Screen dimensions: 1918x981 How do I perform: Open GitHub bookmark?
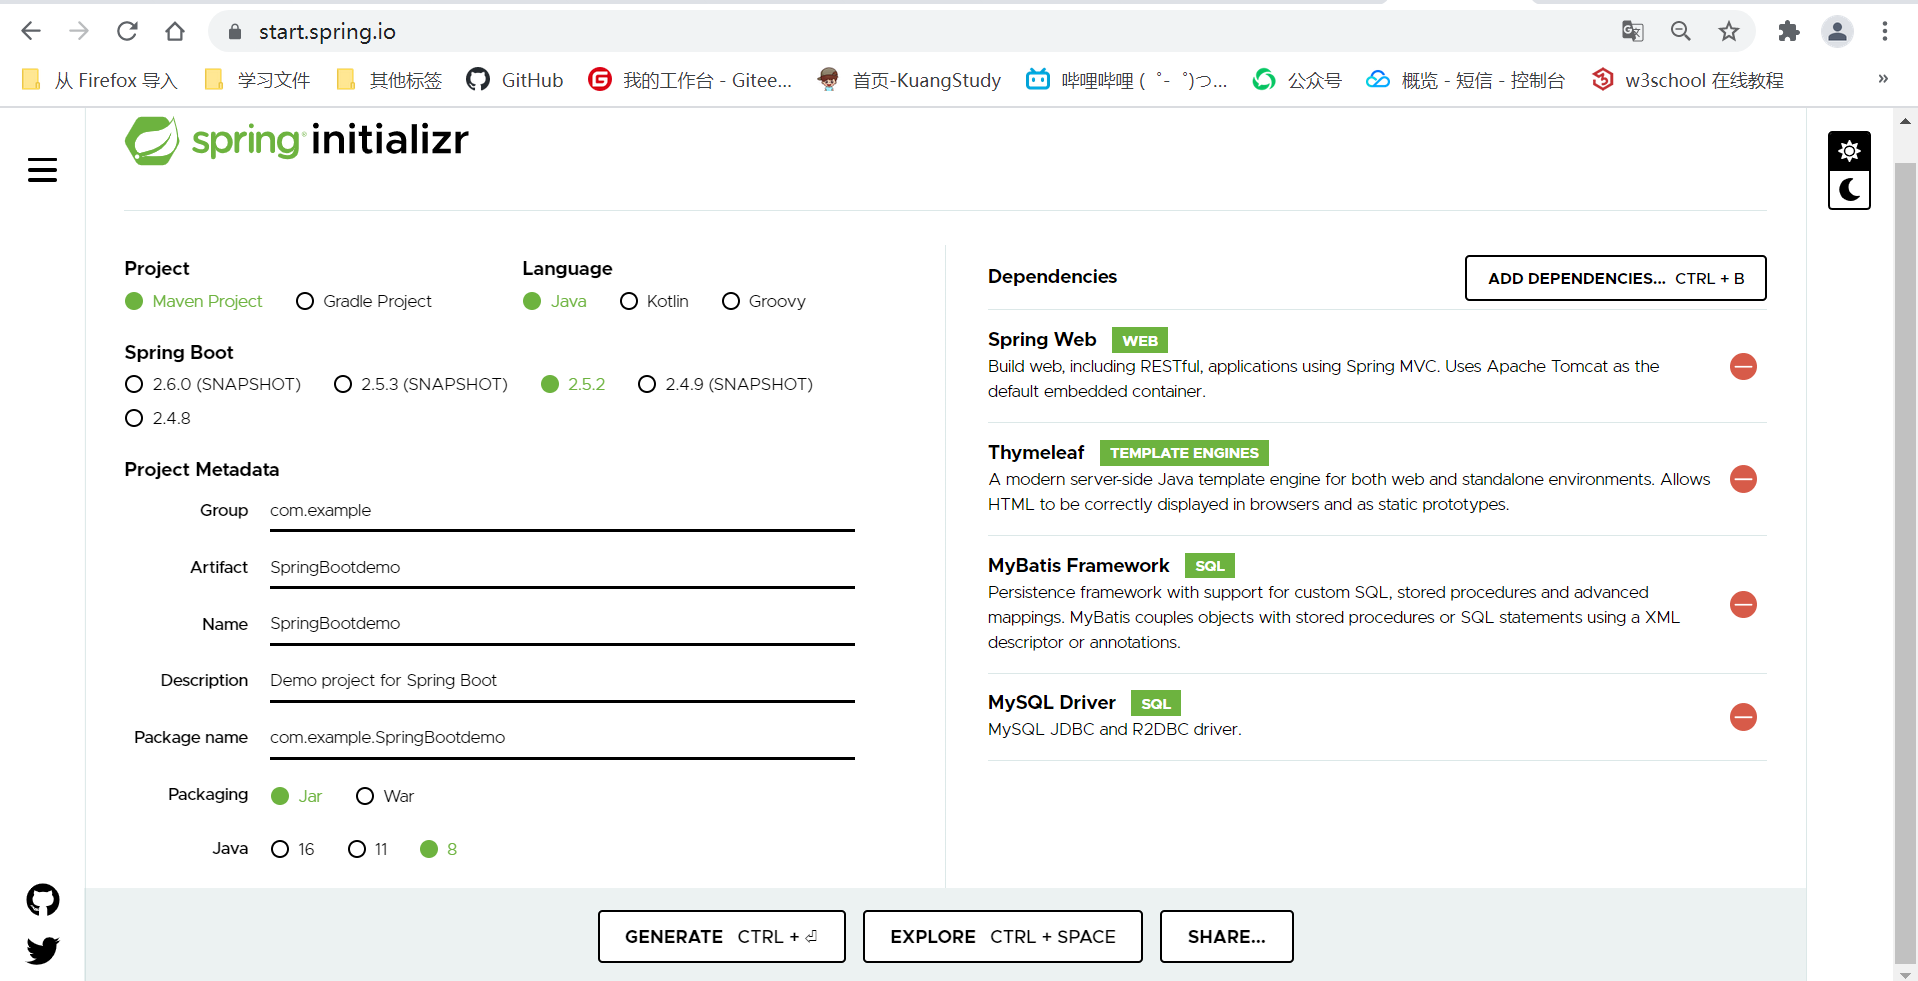tap(515, 80)
